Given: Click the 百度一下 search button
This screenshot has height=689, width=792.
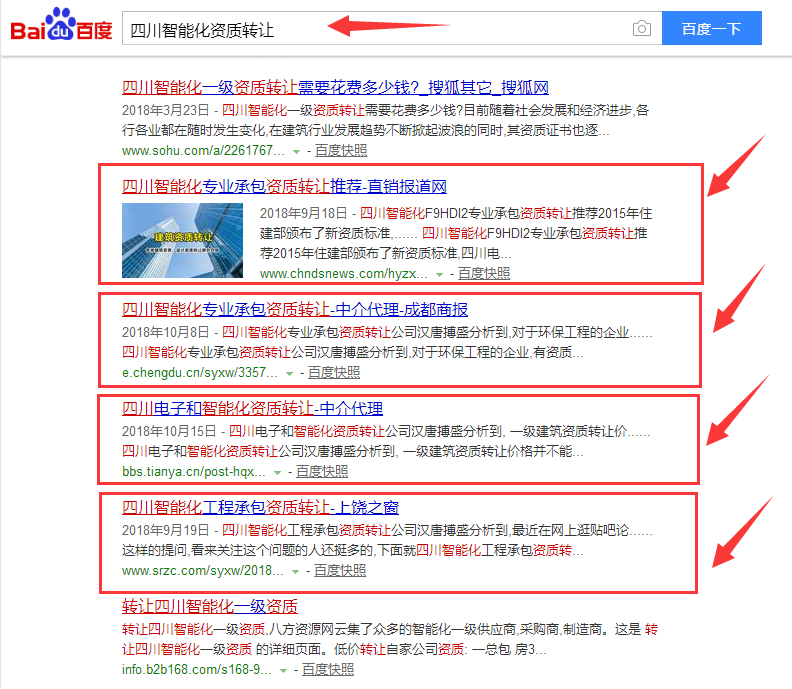Looking at the screenshot, I should tap(711, 28).
